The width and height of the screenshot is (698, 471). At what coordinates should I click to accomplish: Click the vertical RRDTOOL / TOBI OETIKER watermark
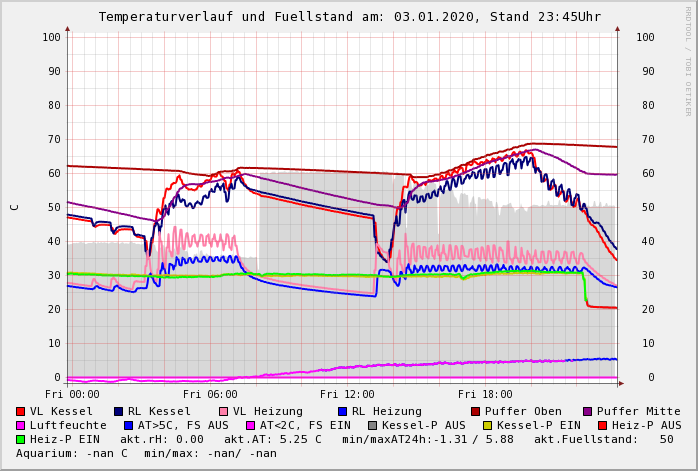click(688, 60)
